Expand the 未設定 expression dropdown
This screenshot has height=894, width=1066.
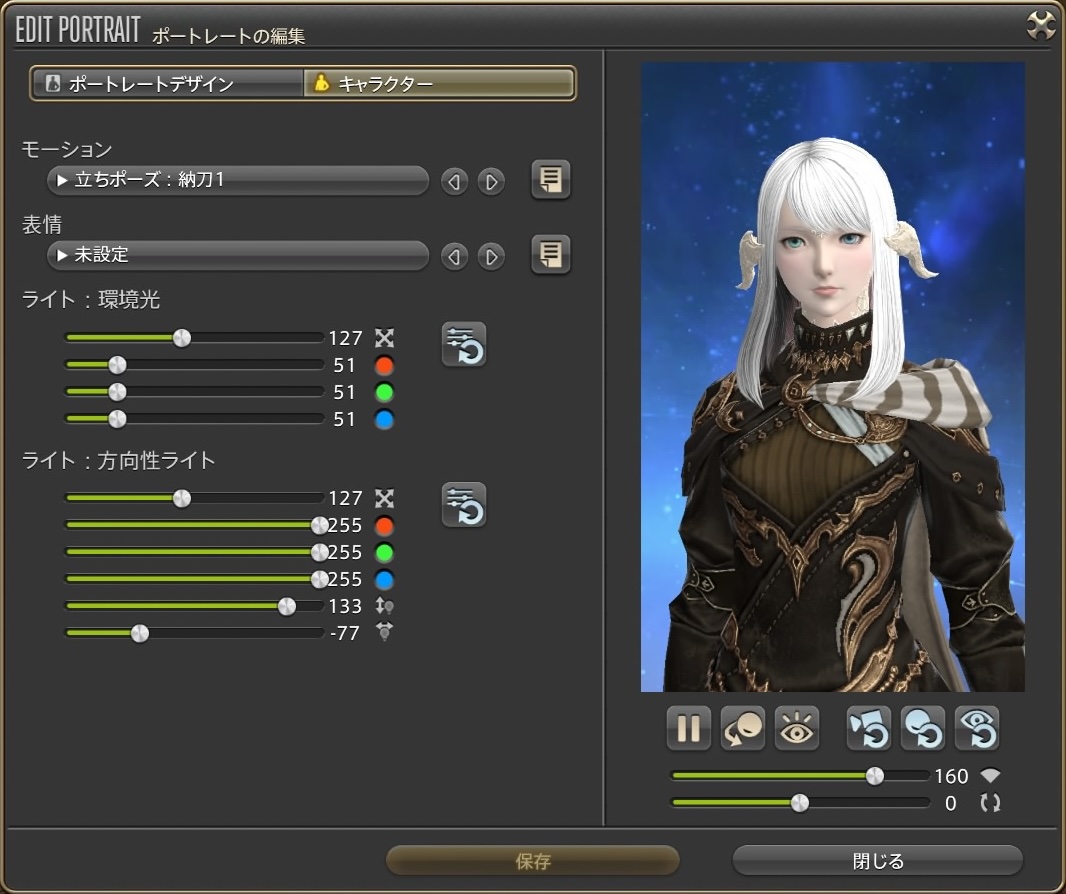(238, 256)
